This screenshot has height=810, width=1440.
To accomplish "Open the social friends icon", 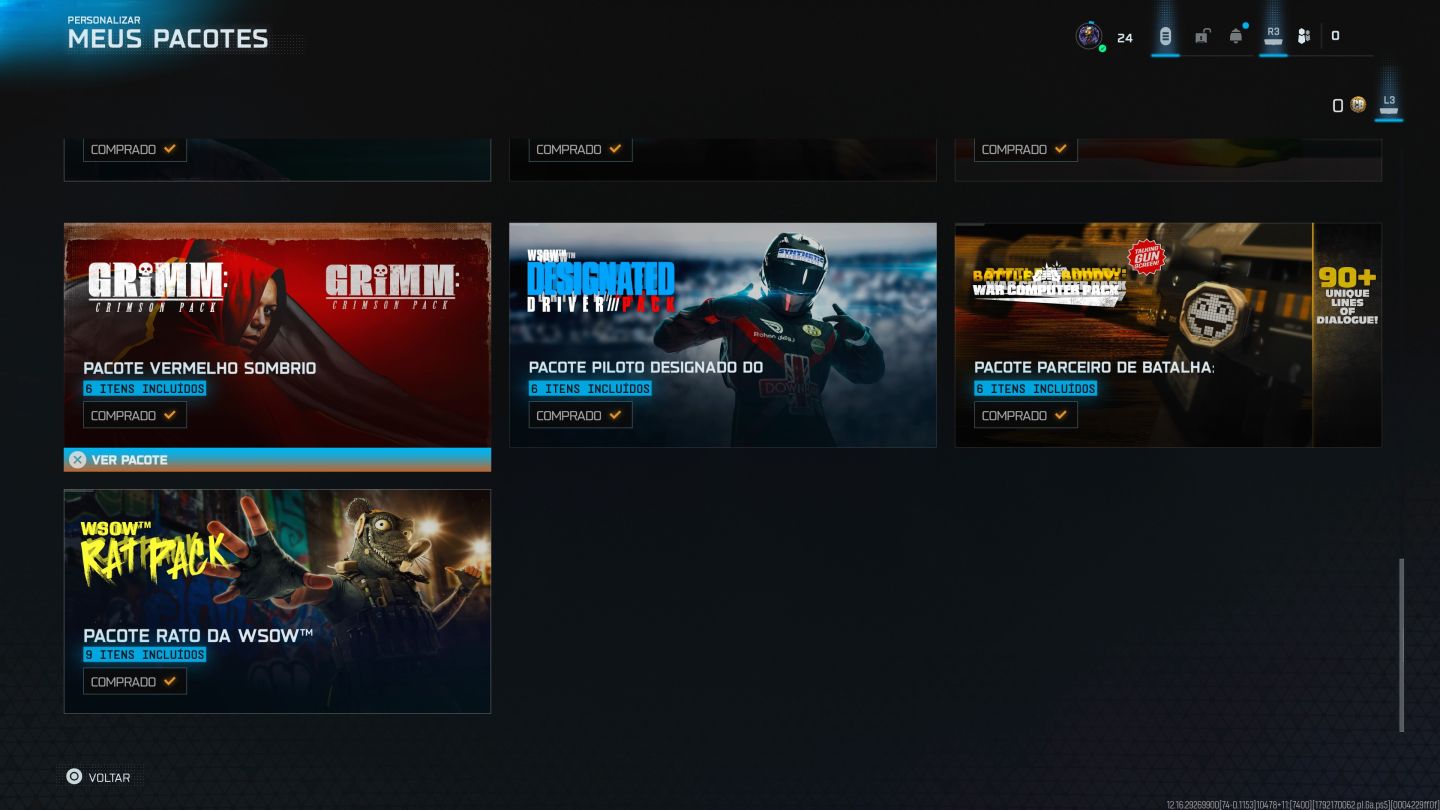I will pyautogui.click(x=1304, y=37).
